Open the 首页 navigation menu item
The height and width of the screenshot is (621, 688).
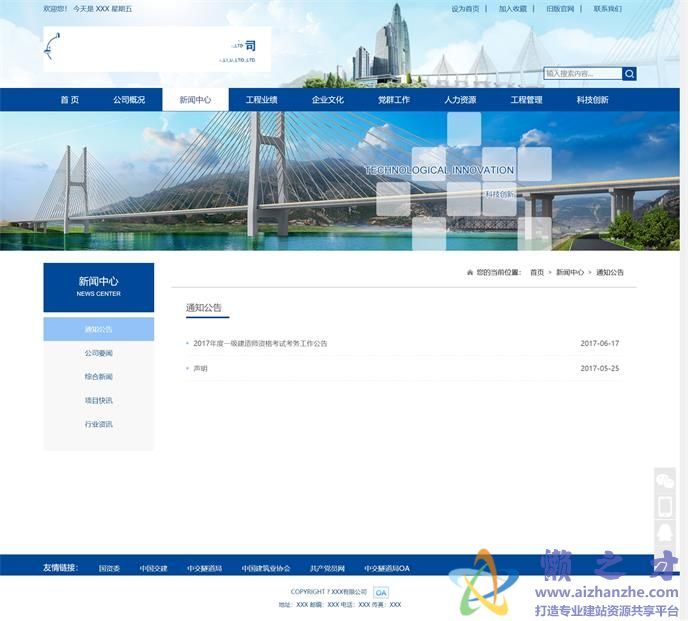pos(69,100)
